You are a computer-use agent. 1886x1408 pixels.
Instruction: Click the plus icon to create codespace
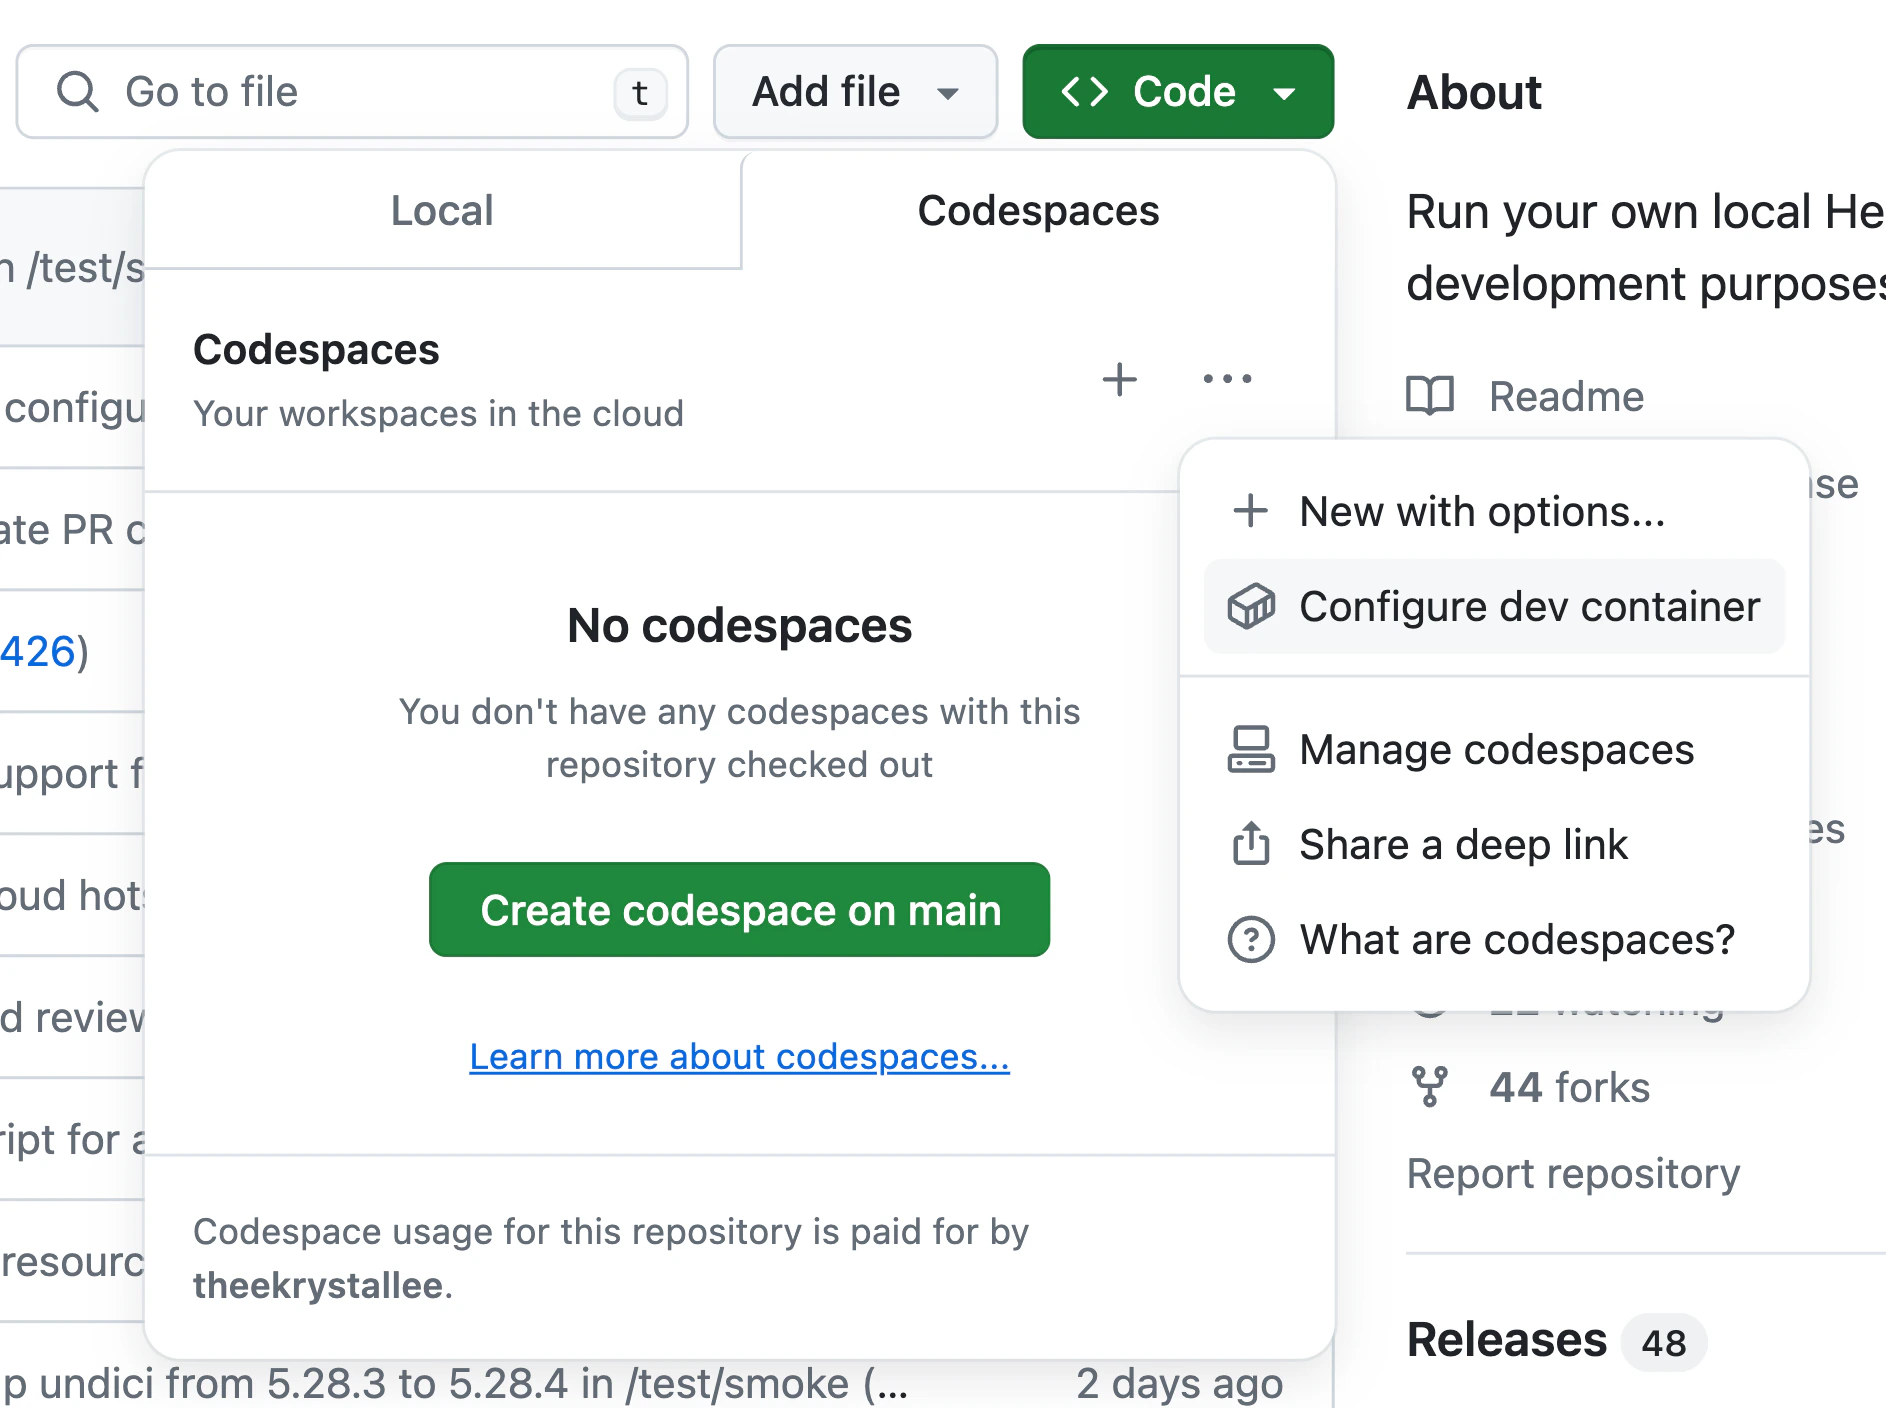pos(1119,379)
